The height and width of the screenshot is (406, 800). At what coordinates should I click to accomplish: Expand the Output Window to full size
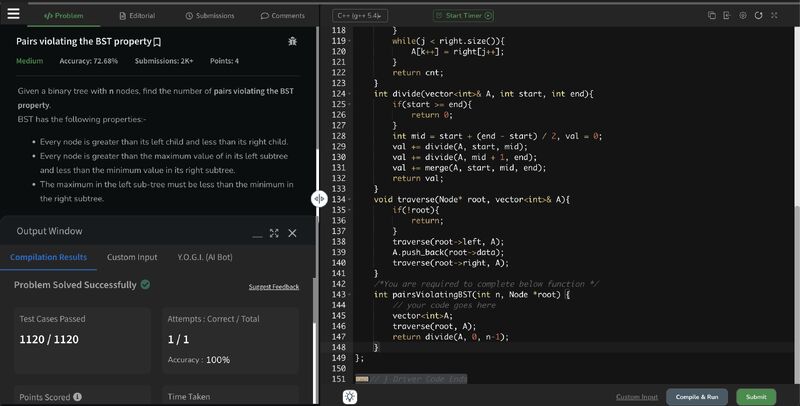point(274,233)
